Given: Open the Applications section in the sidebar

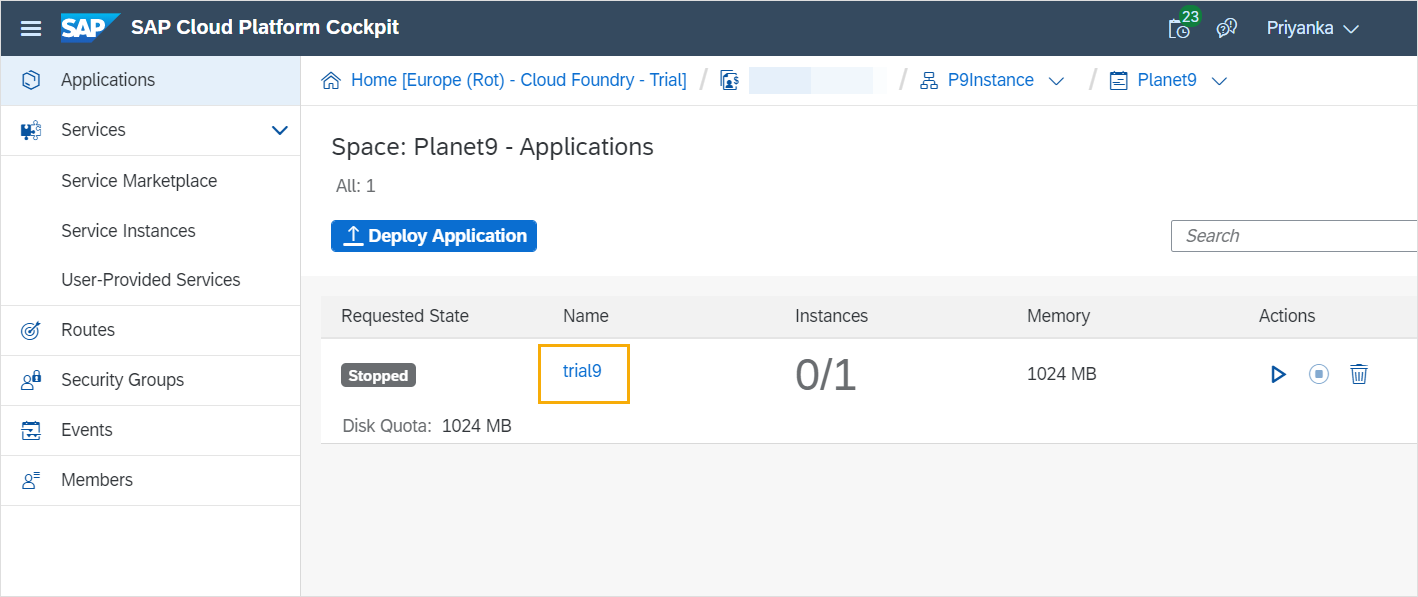Looking at the screenshot, I should click(107, 79).
